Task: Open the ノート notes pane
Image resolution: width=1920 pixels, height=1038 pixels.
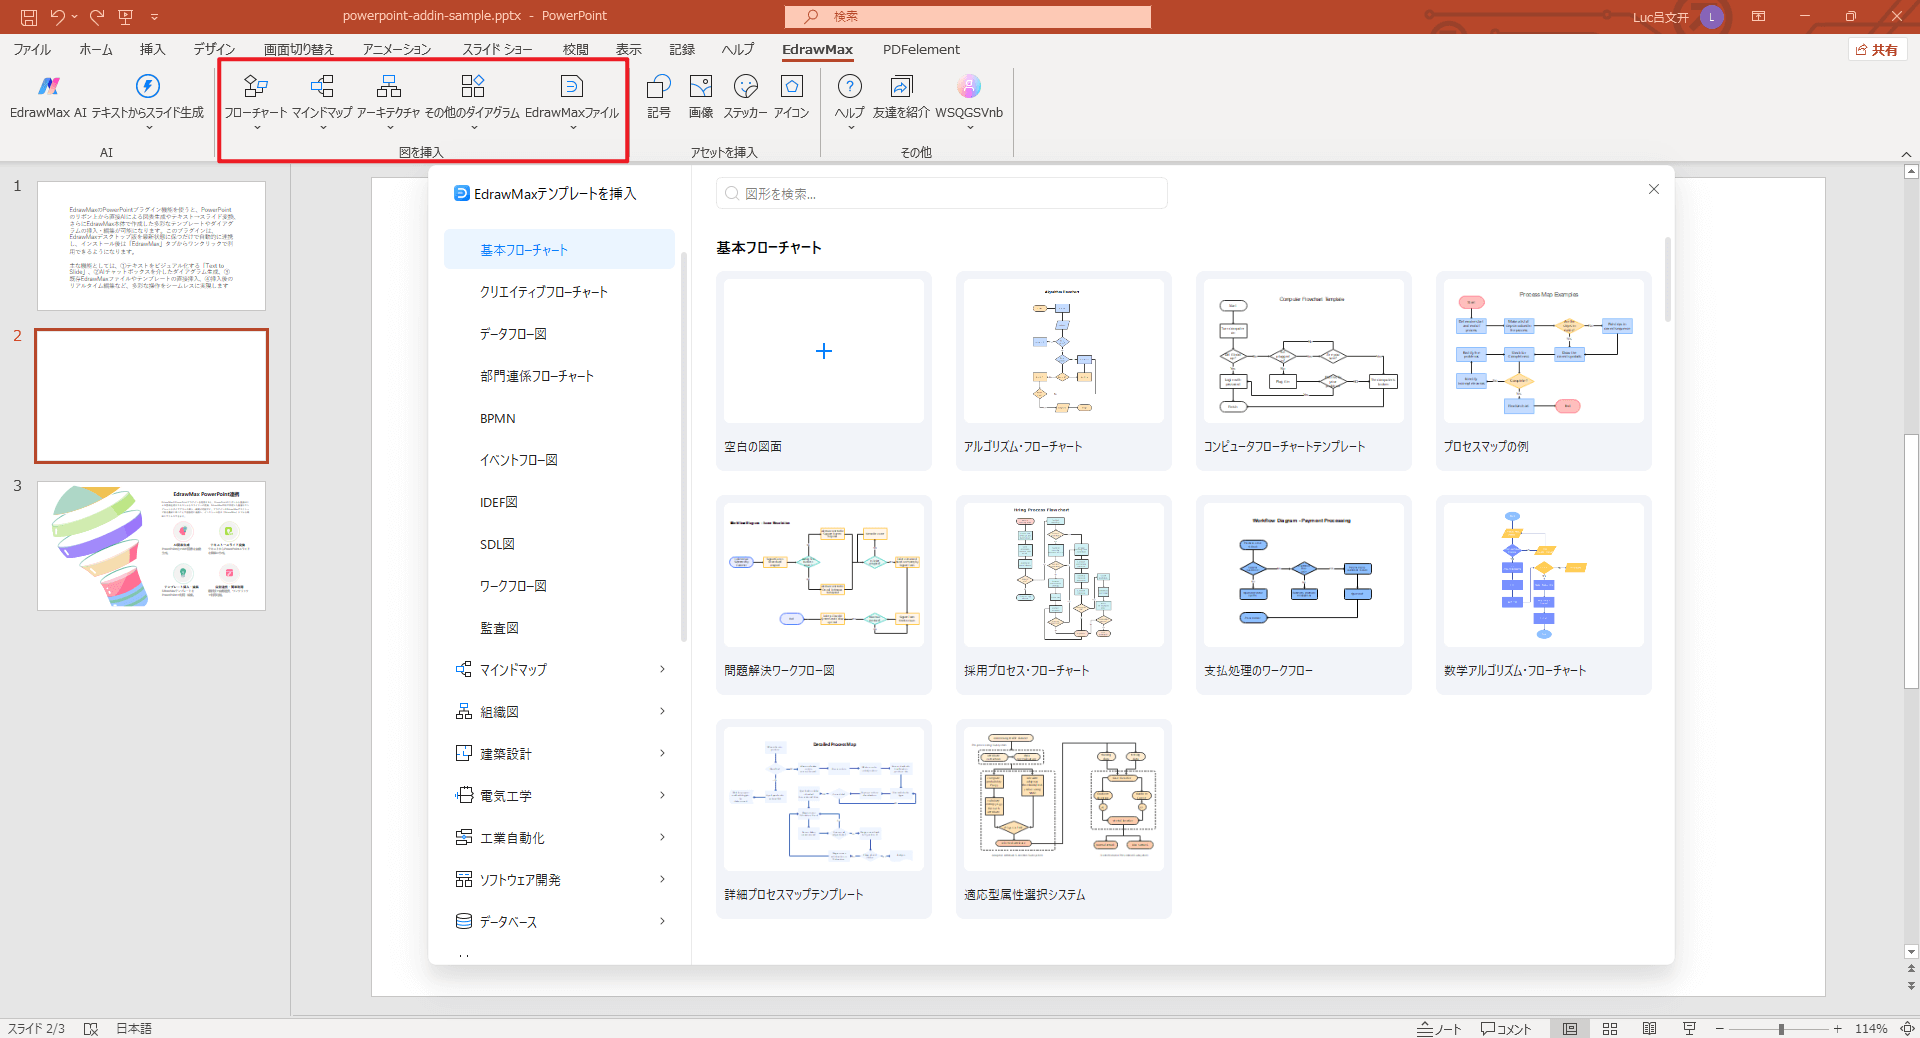Action: click(1440, 1028)
